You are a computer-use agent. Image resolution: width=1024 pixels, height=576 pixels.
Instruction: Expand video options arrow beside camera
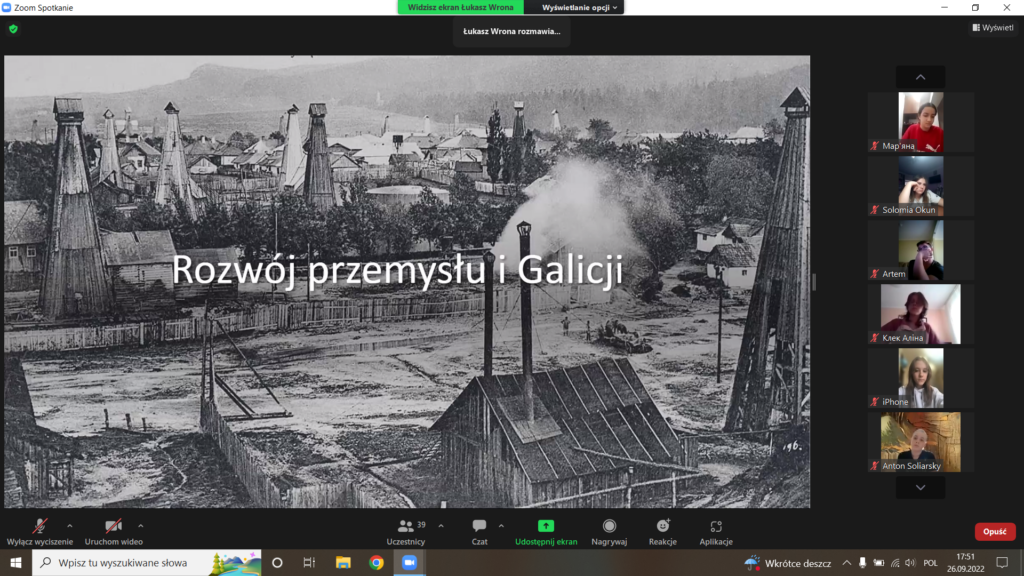click(x=140, y=525)
